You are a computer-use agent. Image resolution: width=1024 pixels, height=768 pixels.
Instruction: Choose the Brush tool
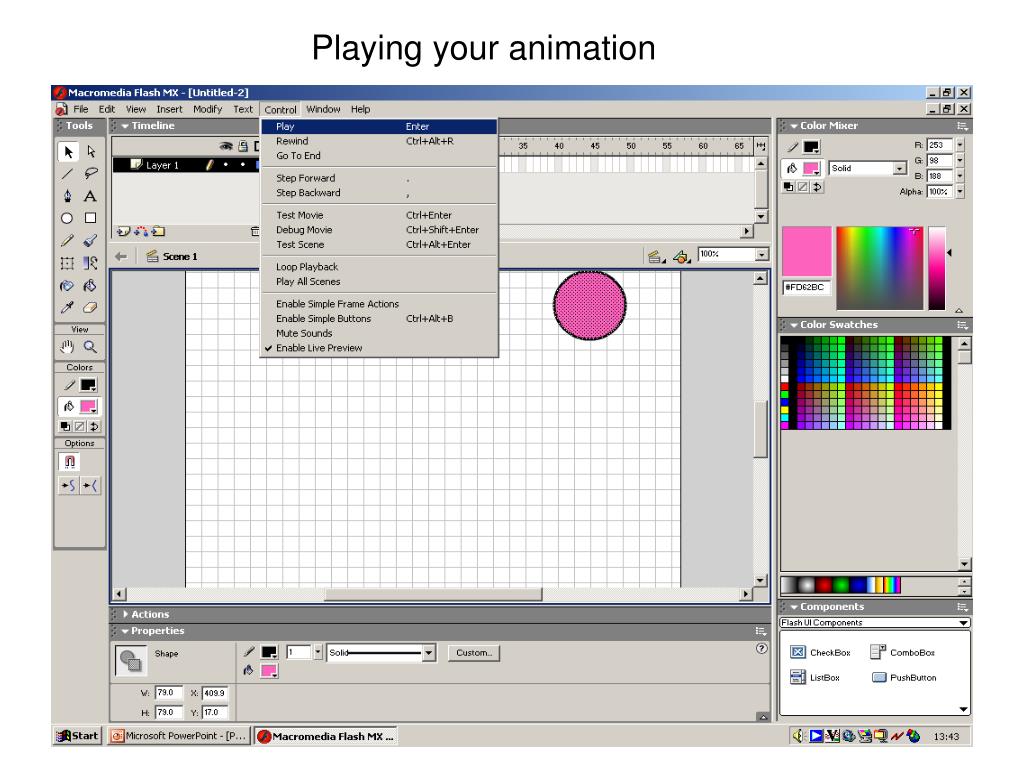pos(91,240)
